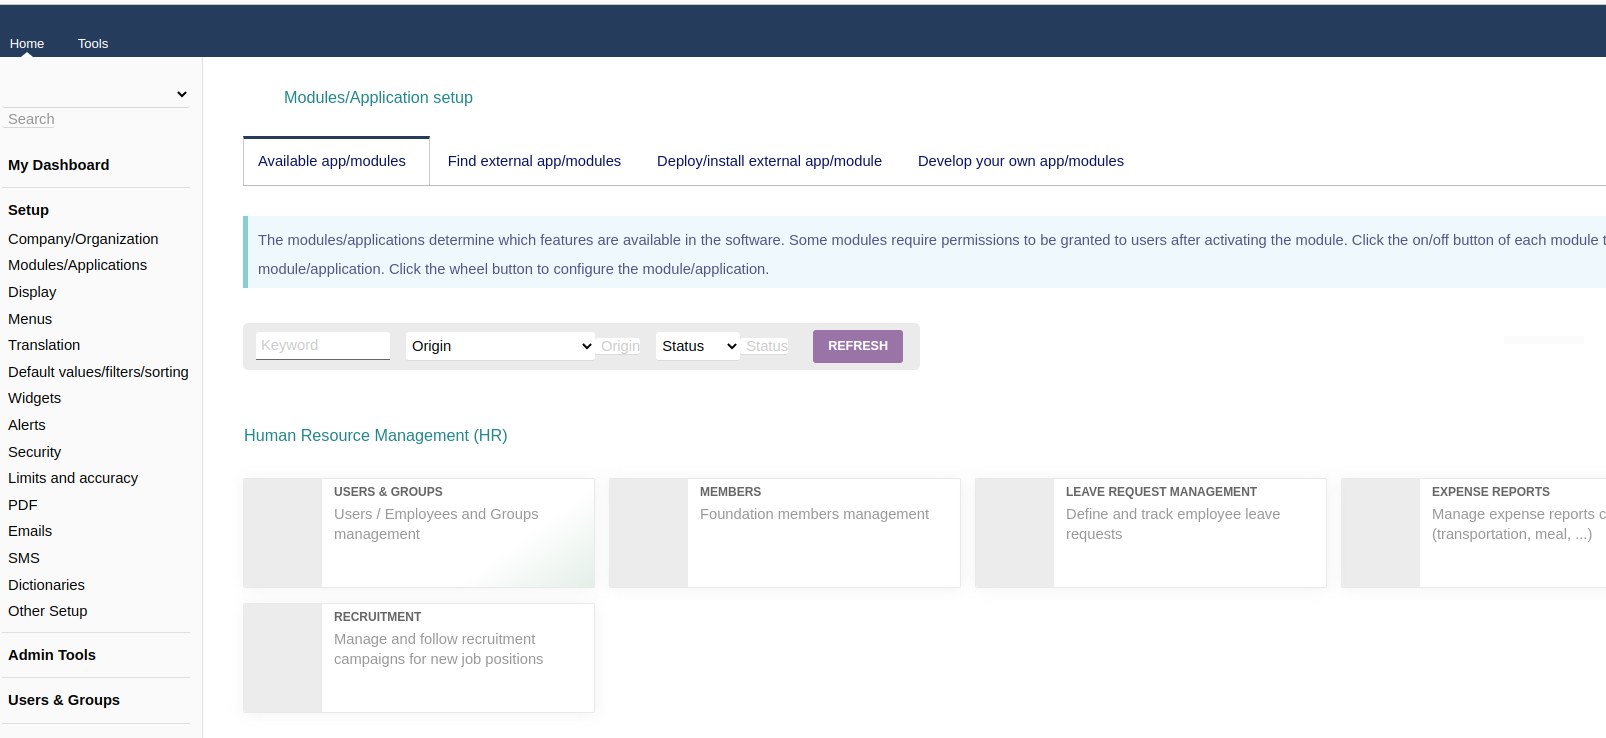The height and width of the screenshot is (738, 1606).
Task: Expand the dropdown above the sidebar search
Action: tap(181, 94)
